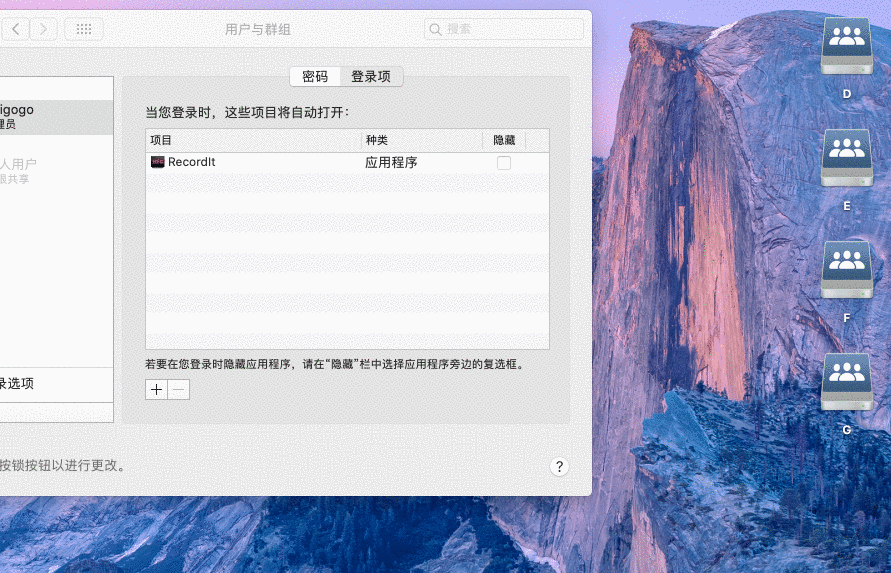Click the G network drive icon

tap(846, 384)
